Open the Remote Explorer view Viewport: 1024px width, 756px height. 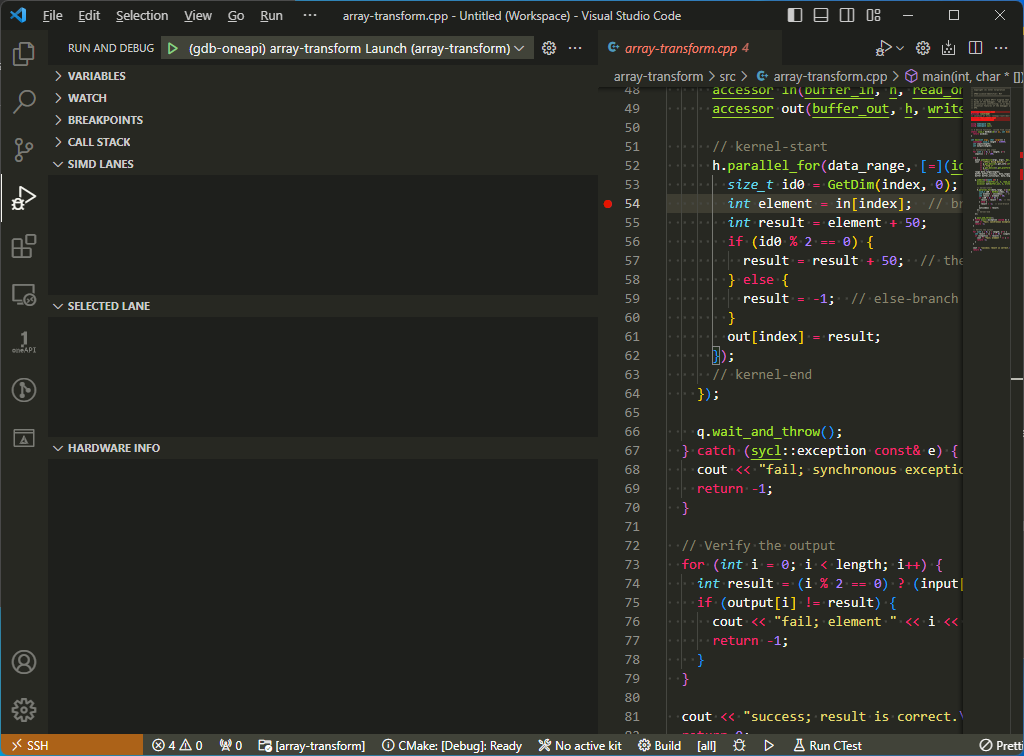point(24,294)
